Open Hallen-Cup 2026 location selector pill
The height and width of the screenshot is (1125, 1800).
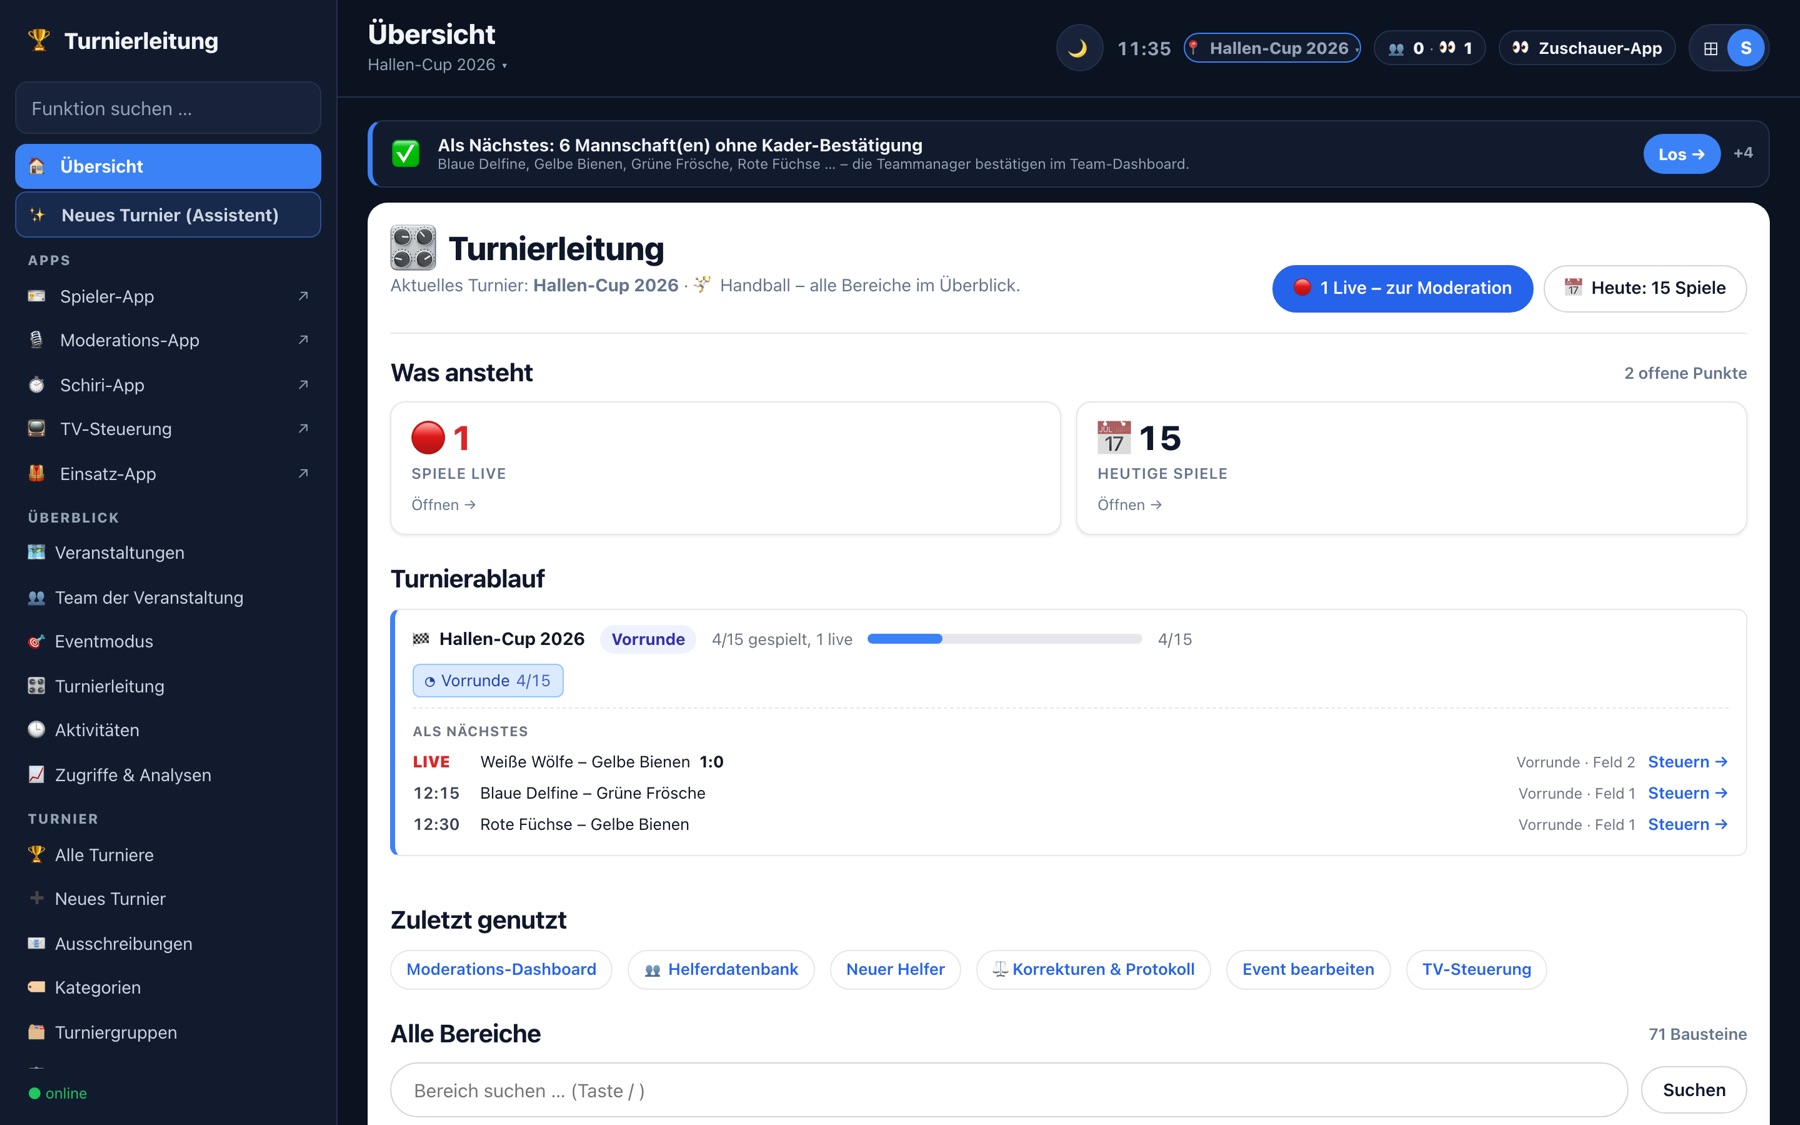(x=1272, y=48)
